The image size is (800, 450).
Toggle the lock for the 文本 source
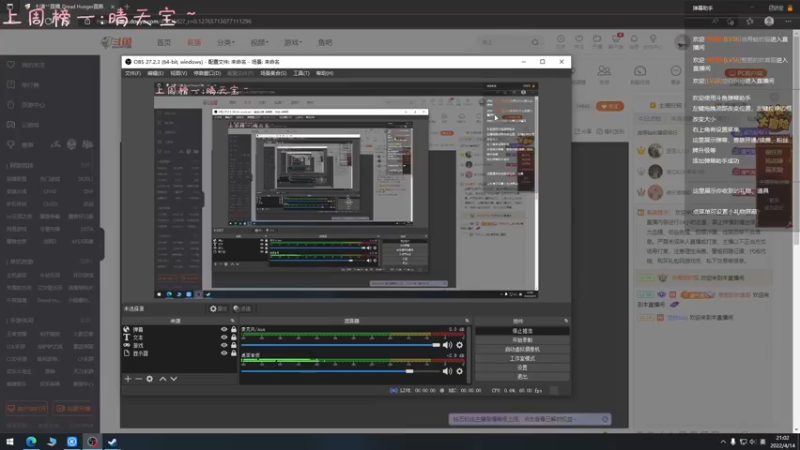[x=234, y=337]
